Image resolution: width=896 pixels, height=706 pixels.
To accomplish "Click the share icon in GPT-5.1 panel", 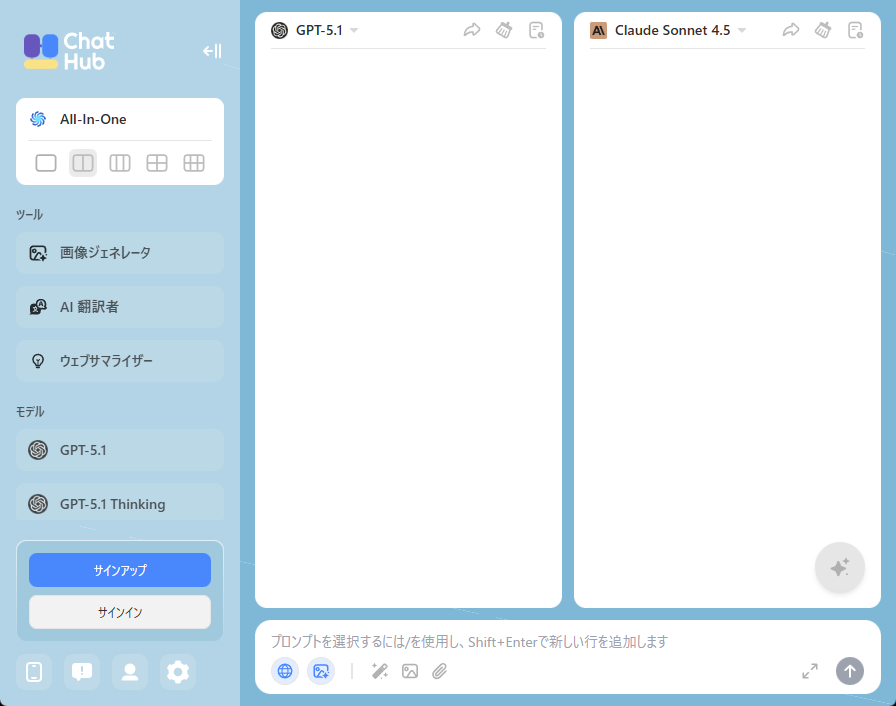I will pyautogui.click(x=472, y=30).
